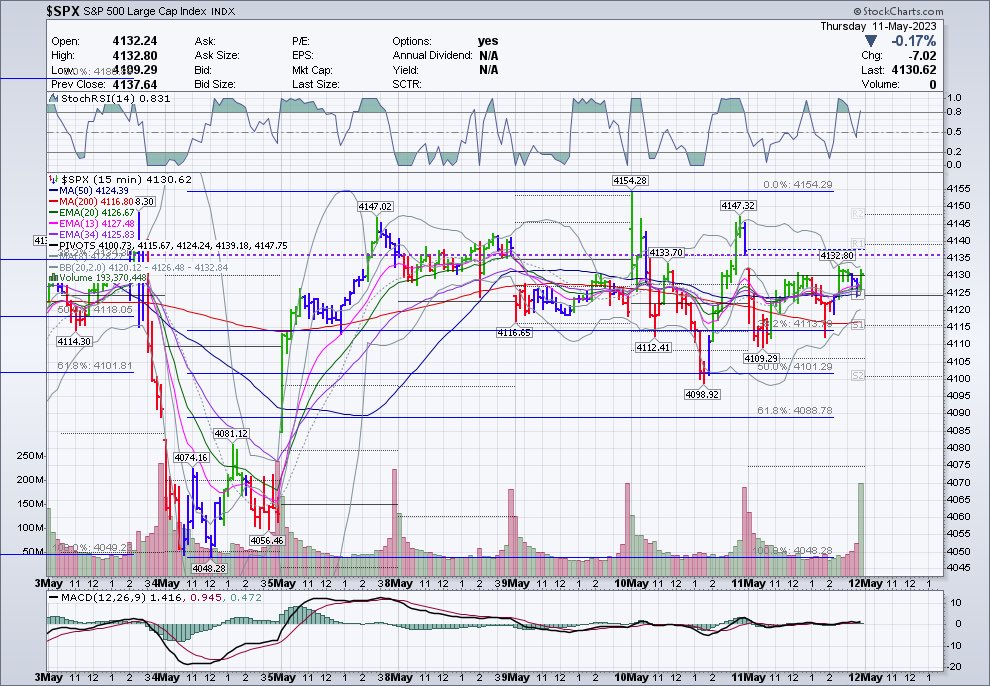
Task: Click the 50.0%: 4101.29 Fibonacci label
Action: click(795, 367)
